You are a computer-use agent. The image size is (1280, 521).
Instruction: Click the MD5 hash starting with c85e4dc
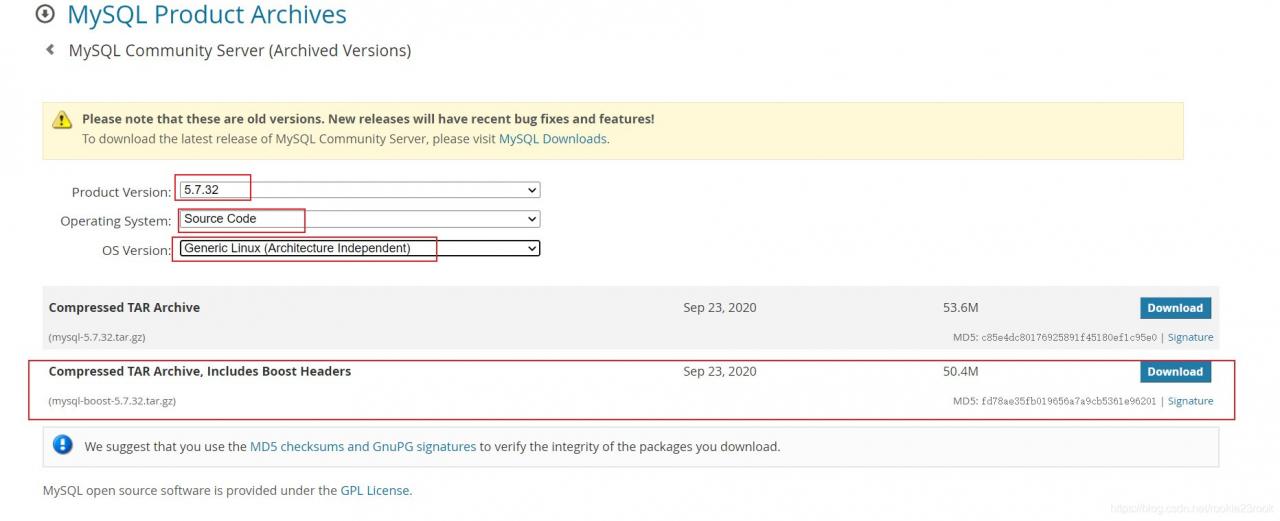click(1068, 338)
